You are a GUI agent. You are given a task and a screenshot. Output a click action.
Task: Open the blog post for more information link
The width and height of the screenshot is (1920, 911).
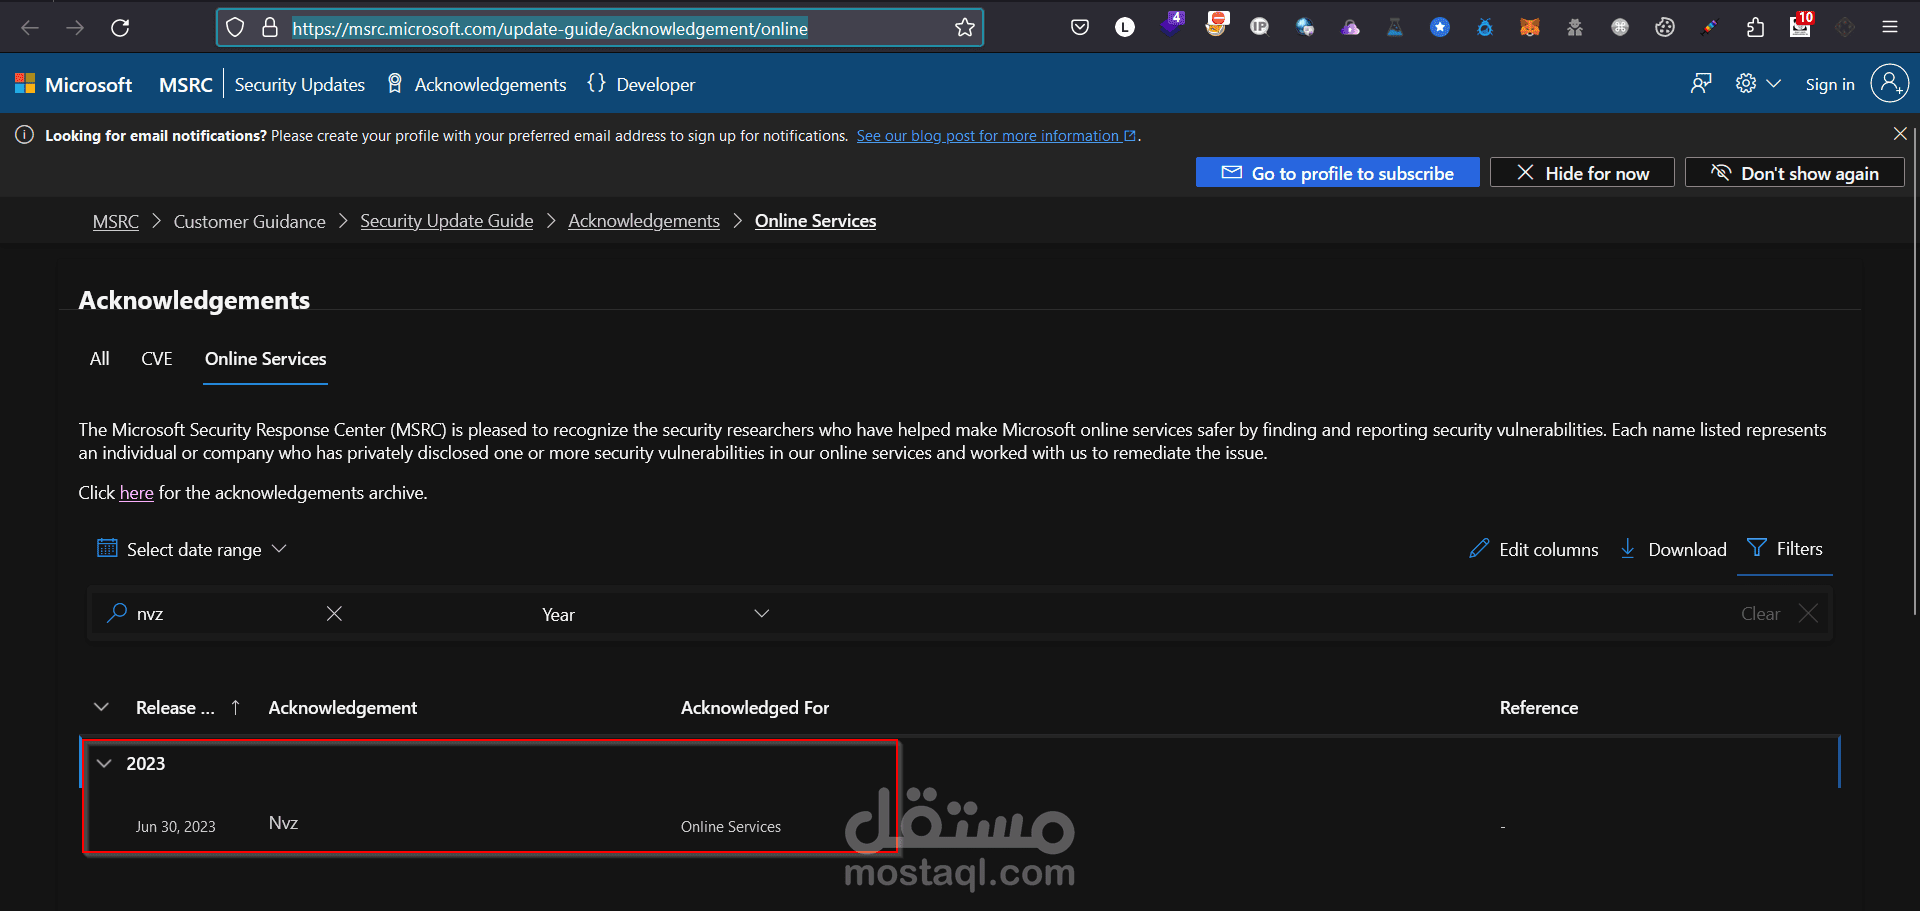coord(996,136)
